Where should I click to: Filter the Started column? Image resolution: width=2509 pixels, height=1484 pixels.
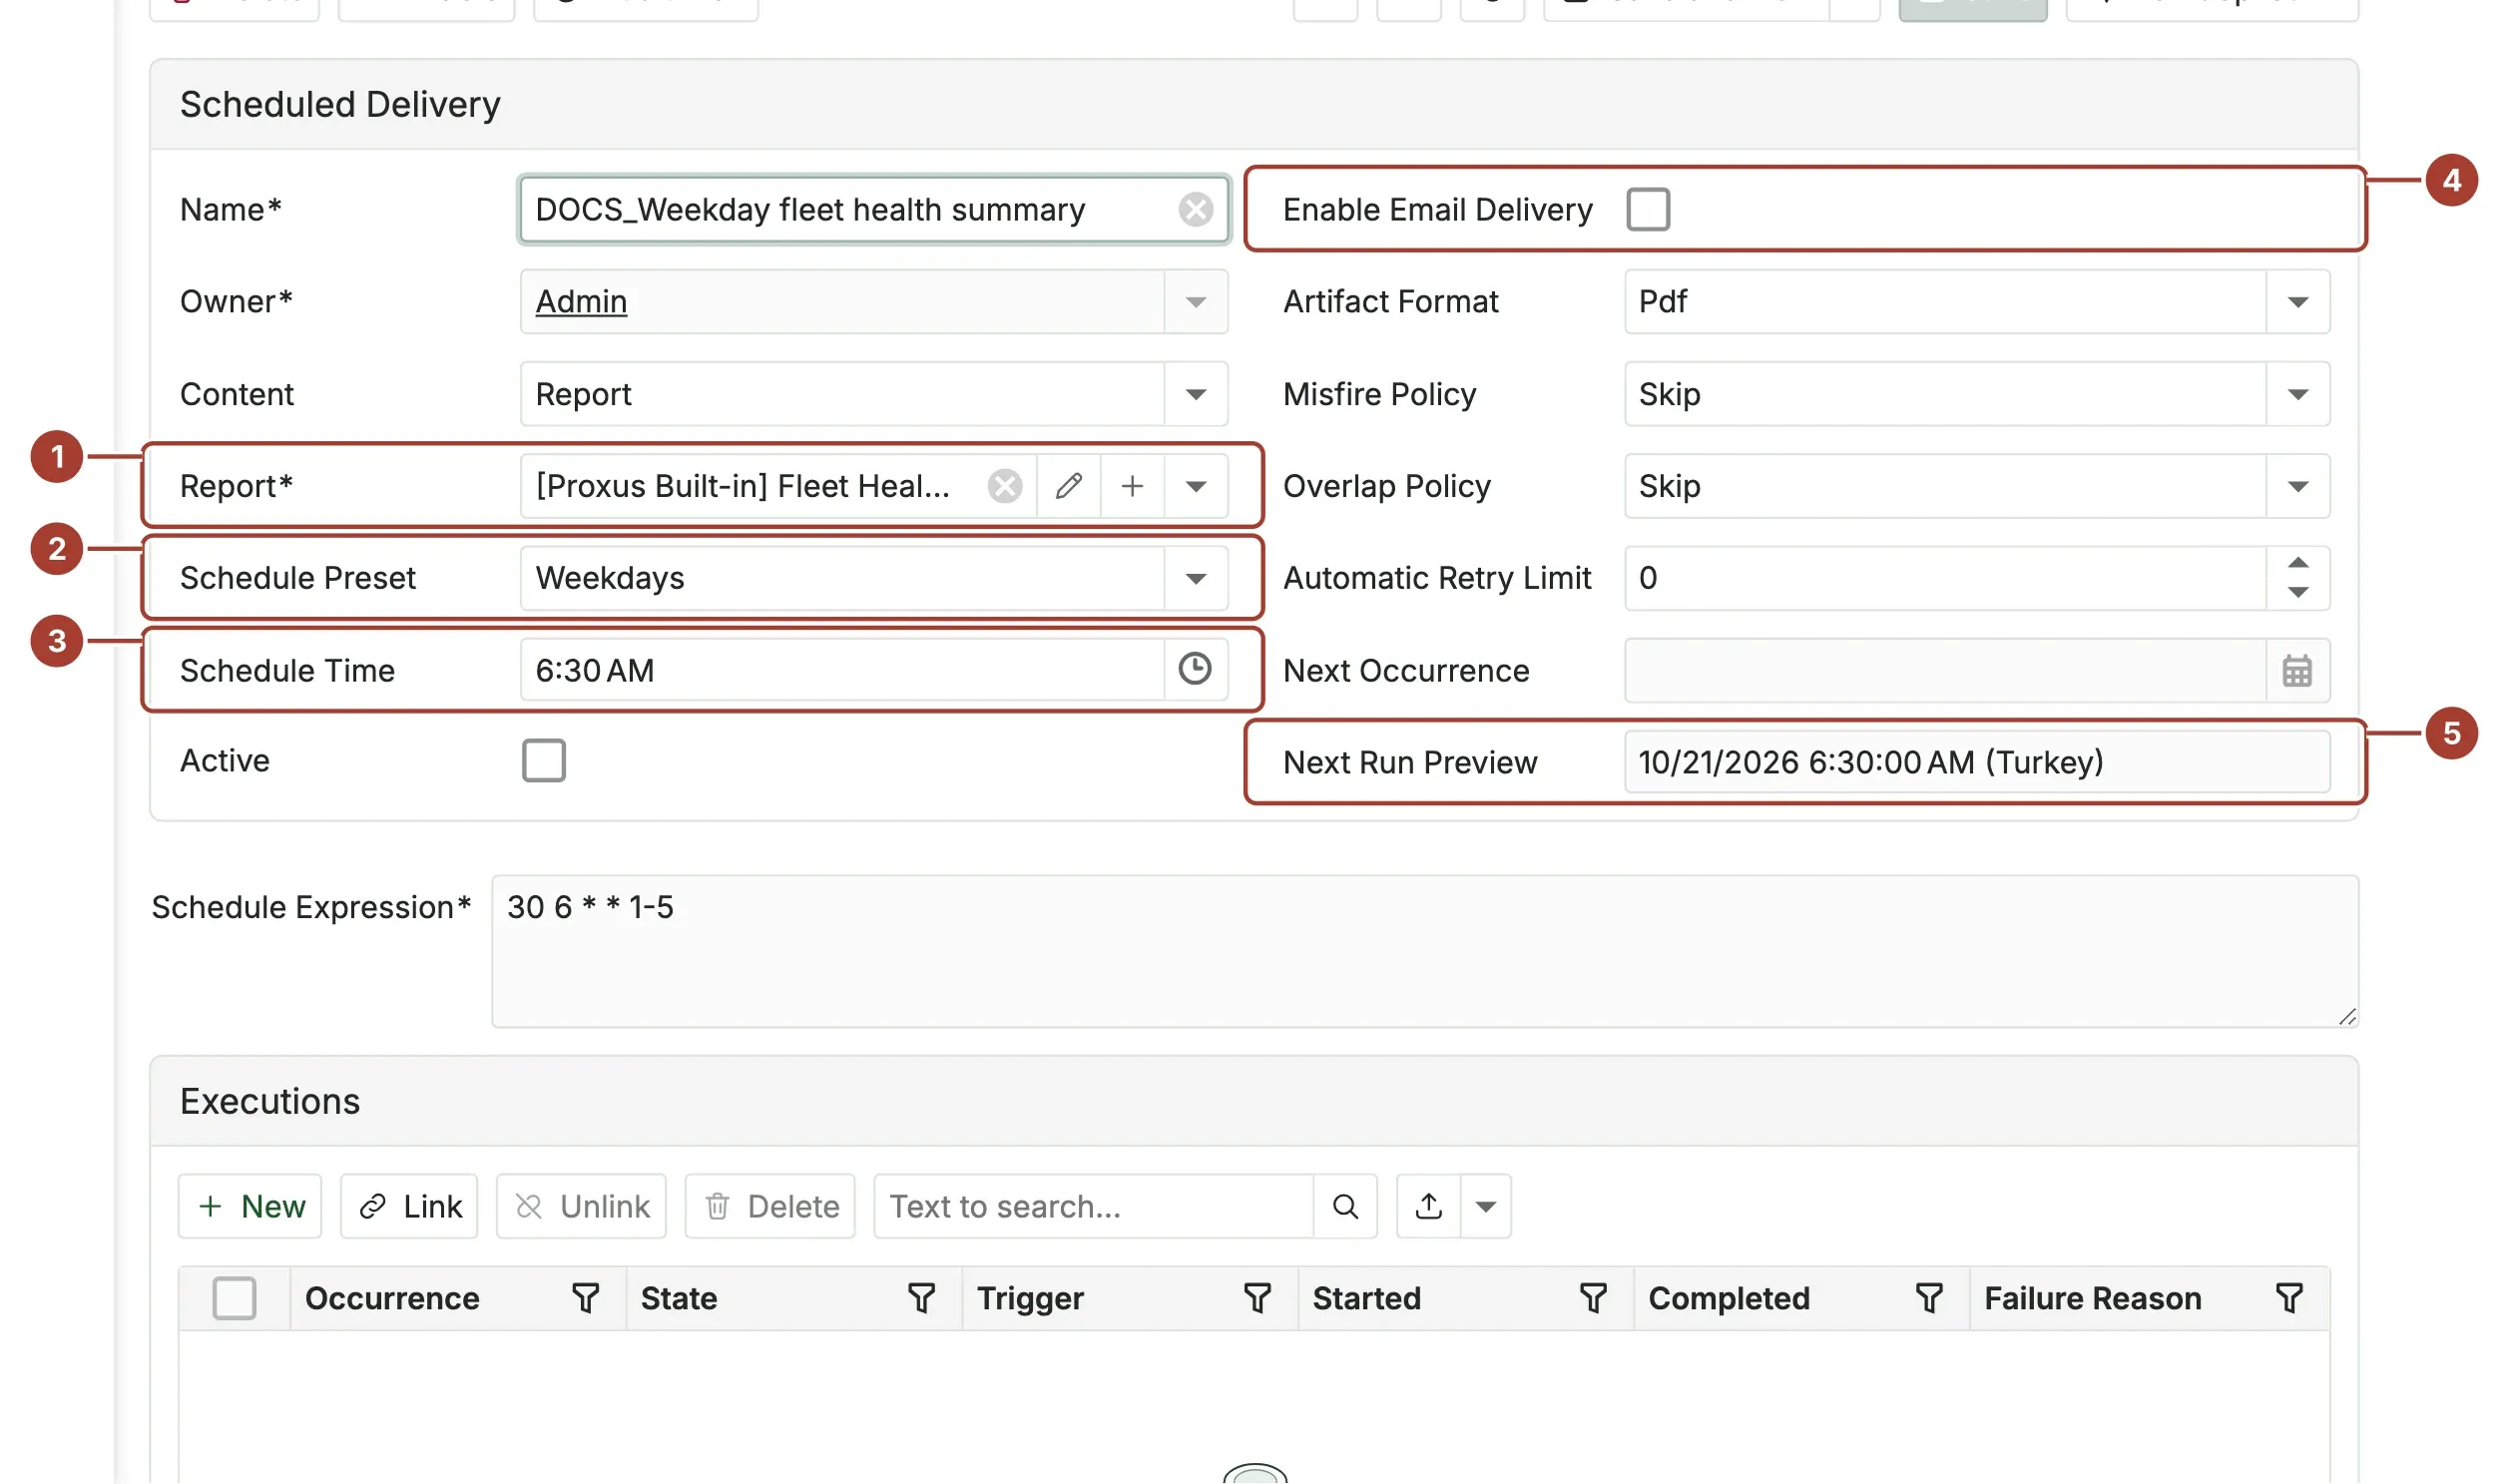click(1594, 1298)
